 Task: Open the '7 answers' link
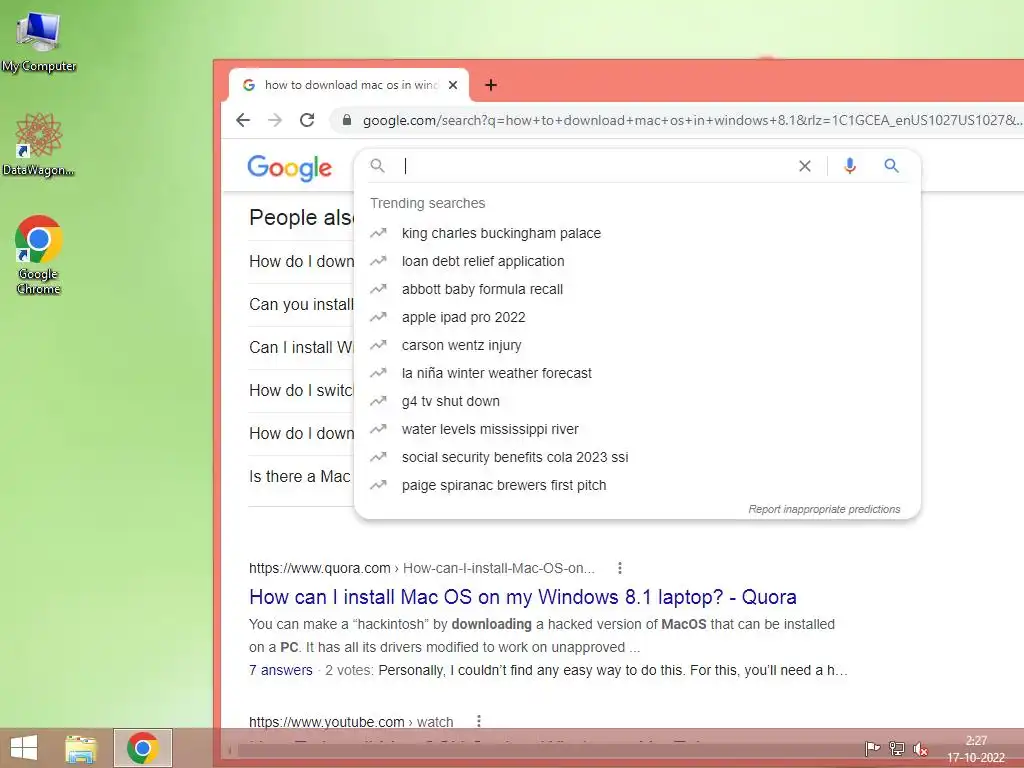(281, 670)
